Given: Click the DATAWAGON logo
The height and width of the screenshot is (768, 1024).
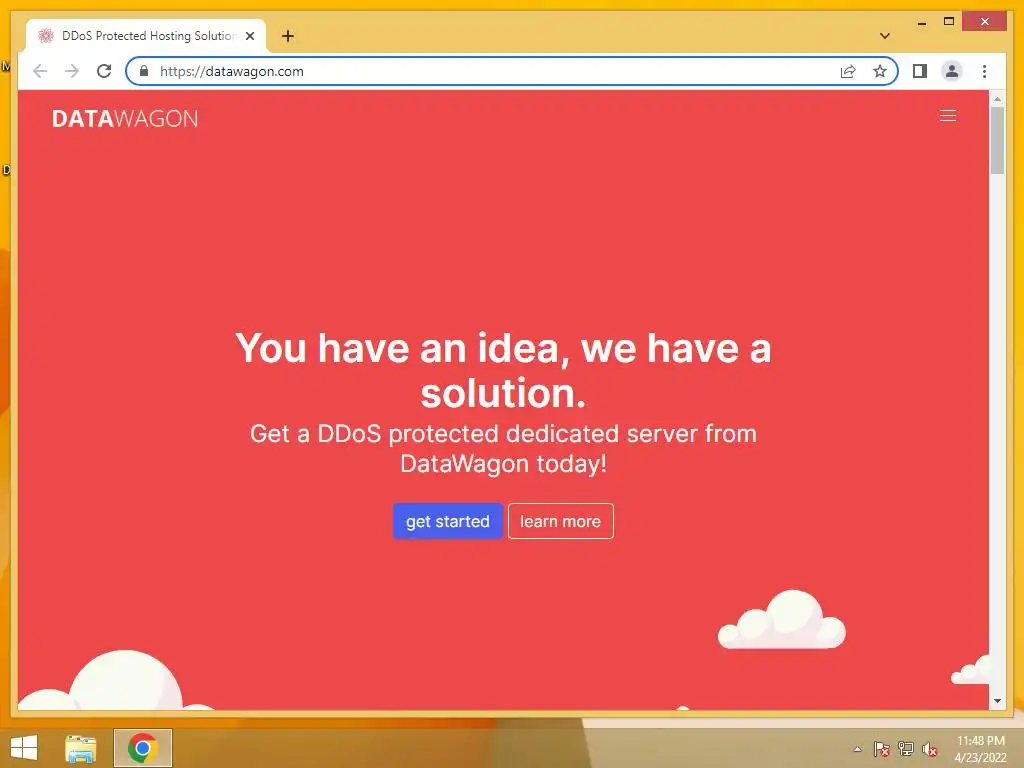Looking at the screenshot, I should click(125, 118).
